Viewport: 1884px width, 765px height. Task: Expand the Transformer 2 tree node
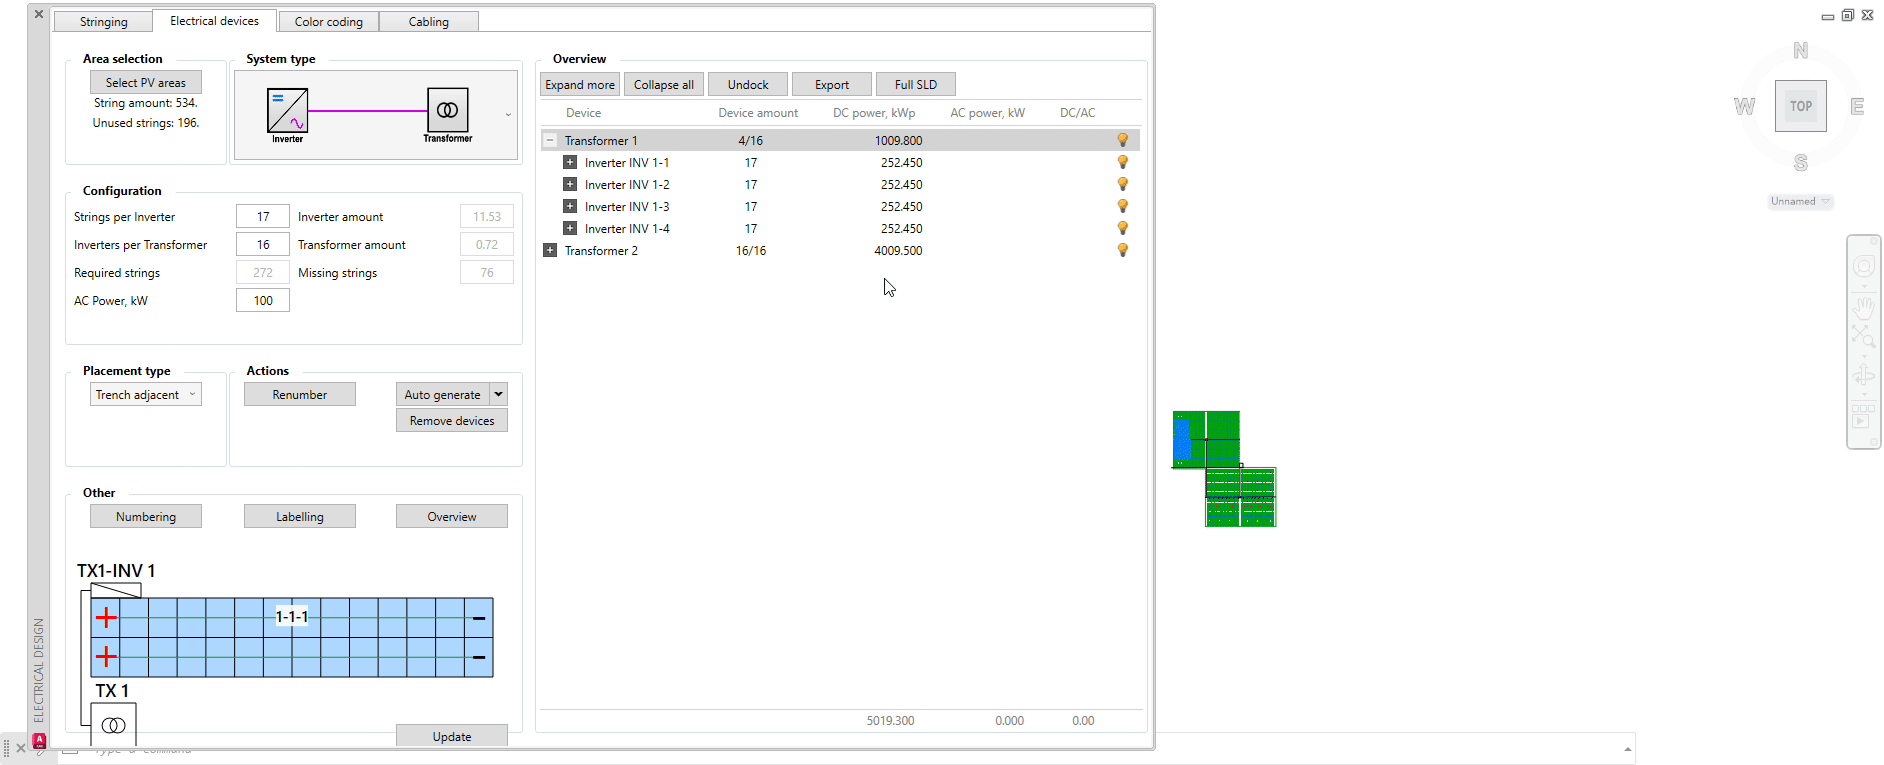(x=550, y=251)
